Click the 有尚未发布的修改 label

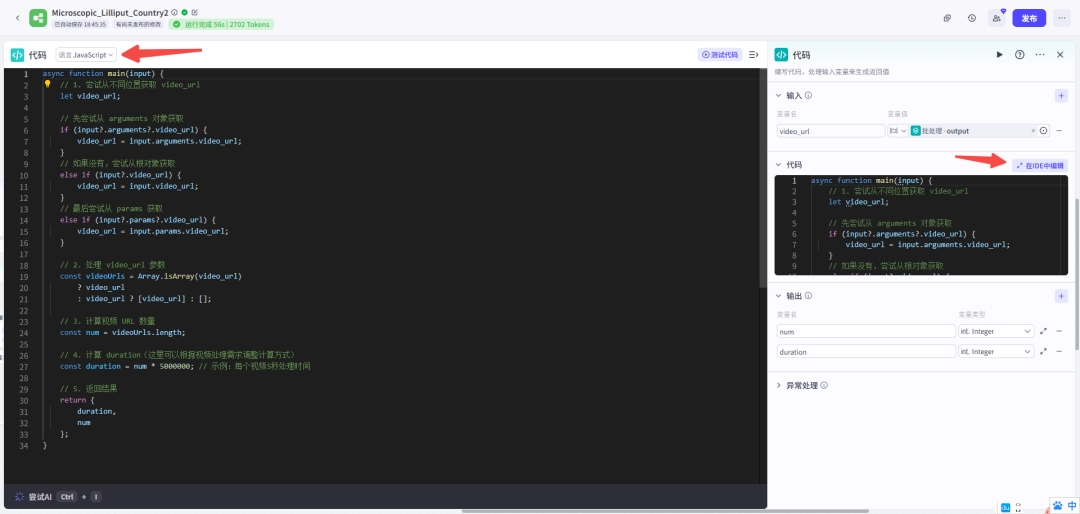(138, 24)
